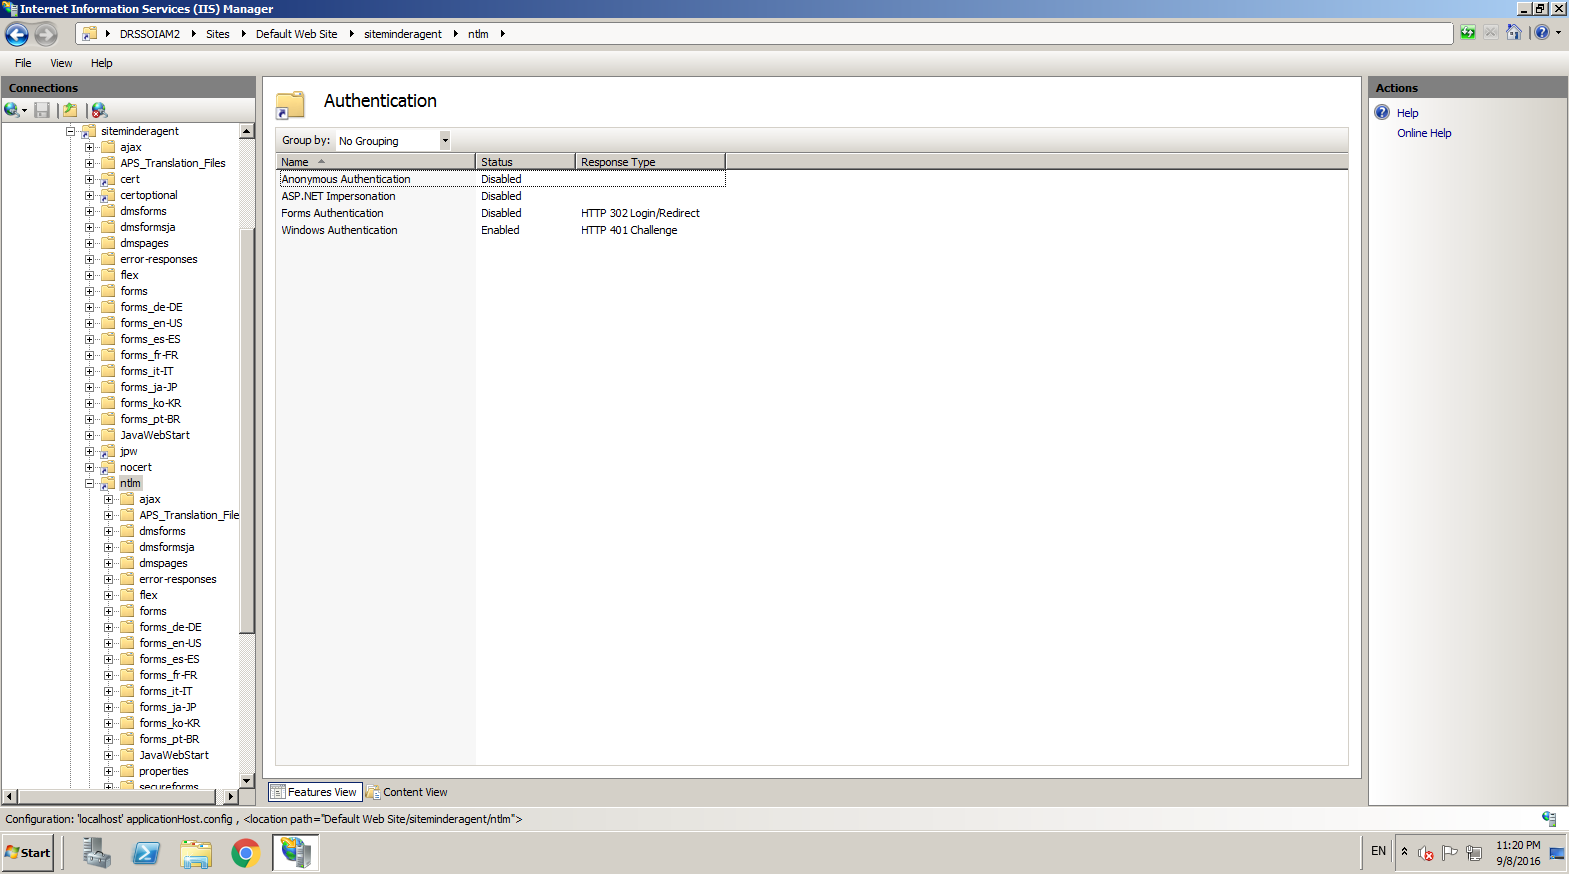Click the Authentication page header folder icon

pos(290,104)
